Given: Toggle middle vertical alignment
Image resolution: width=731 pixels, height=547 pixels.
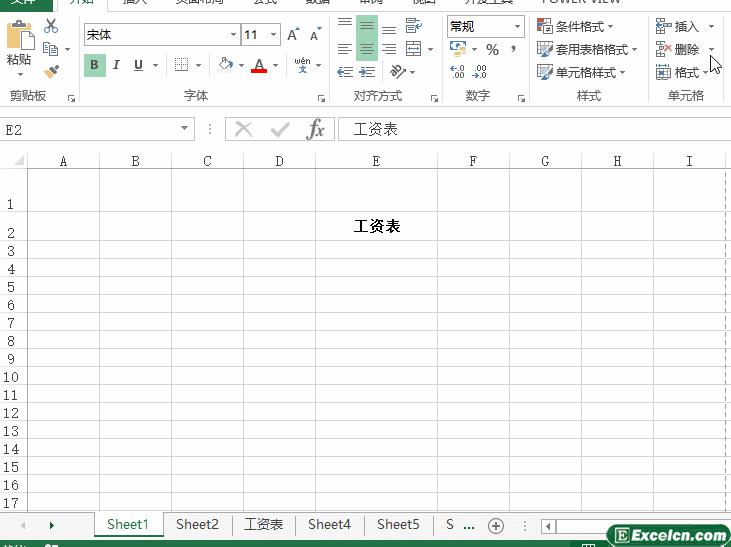Looking at the screenshot, I should click(367, 26).
